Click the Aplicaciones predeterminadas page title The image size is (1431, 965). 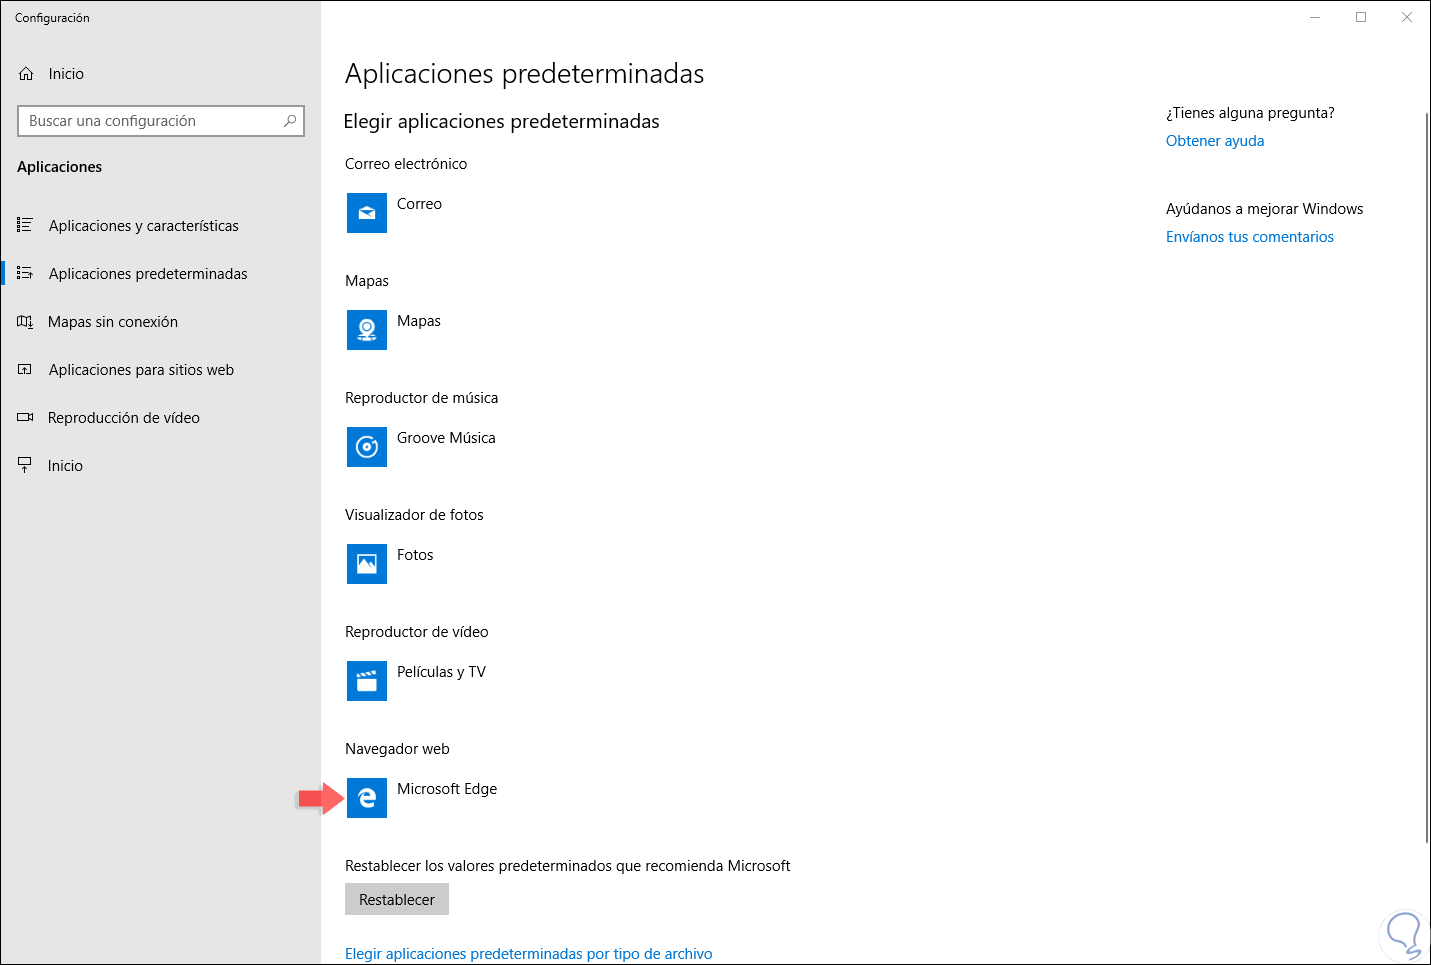525,74
